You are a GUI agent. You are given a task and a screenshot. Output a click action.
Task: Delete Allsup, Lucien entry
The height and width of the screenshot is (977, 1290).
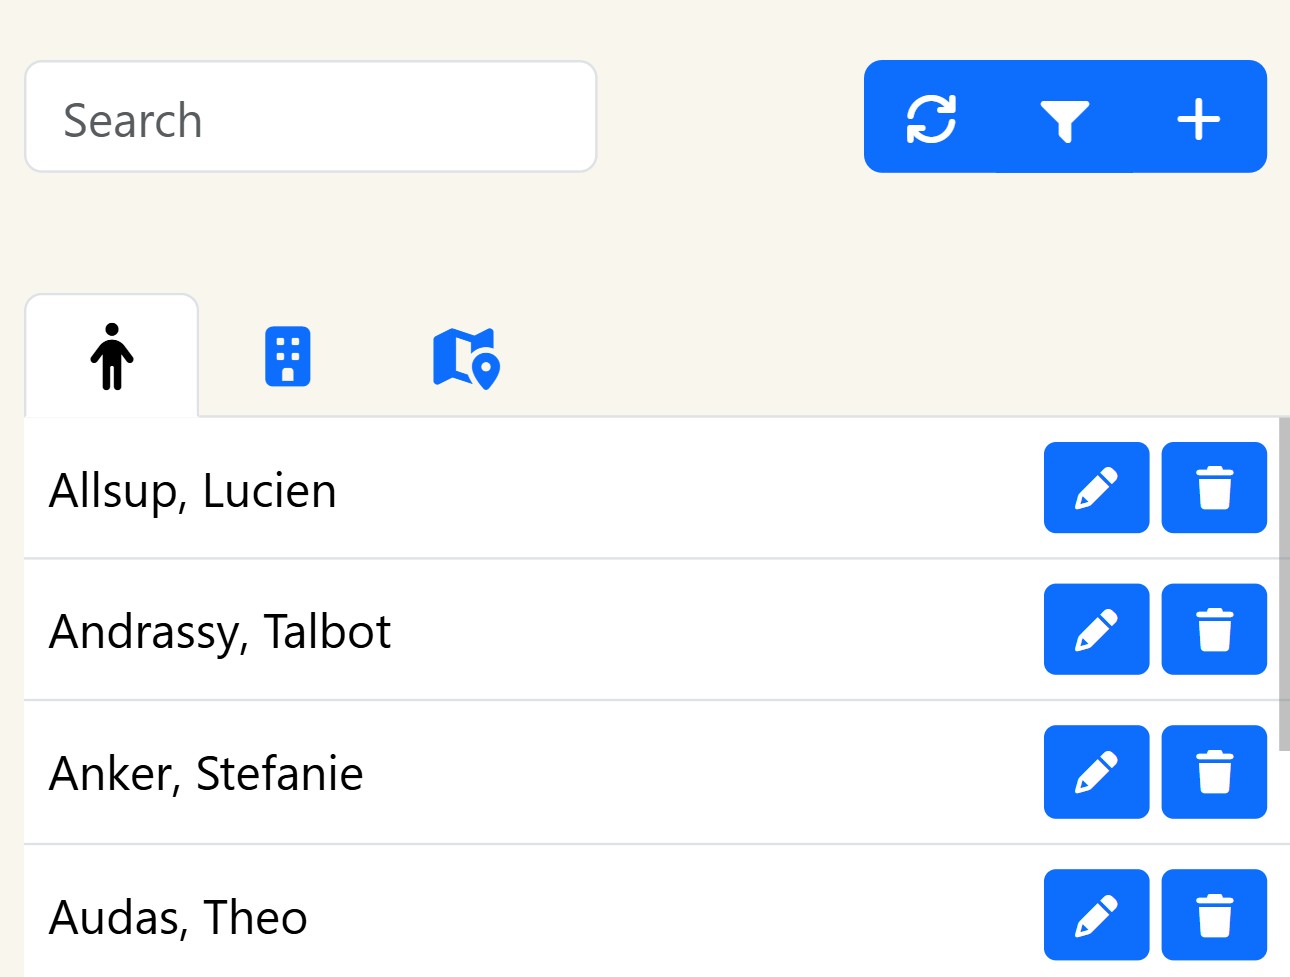coord(1214,488)
